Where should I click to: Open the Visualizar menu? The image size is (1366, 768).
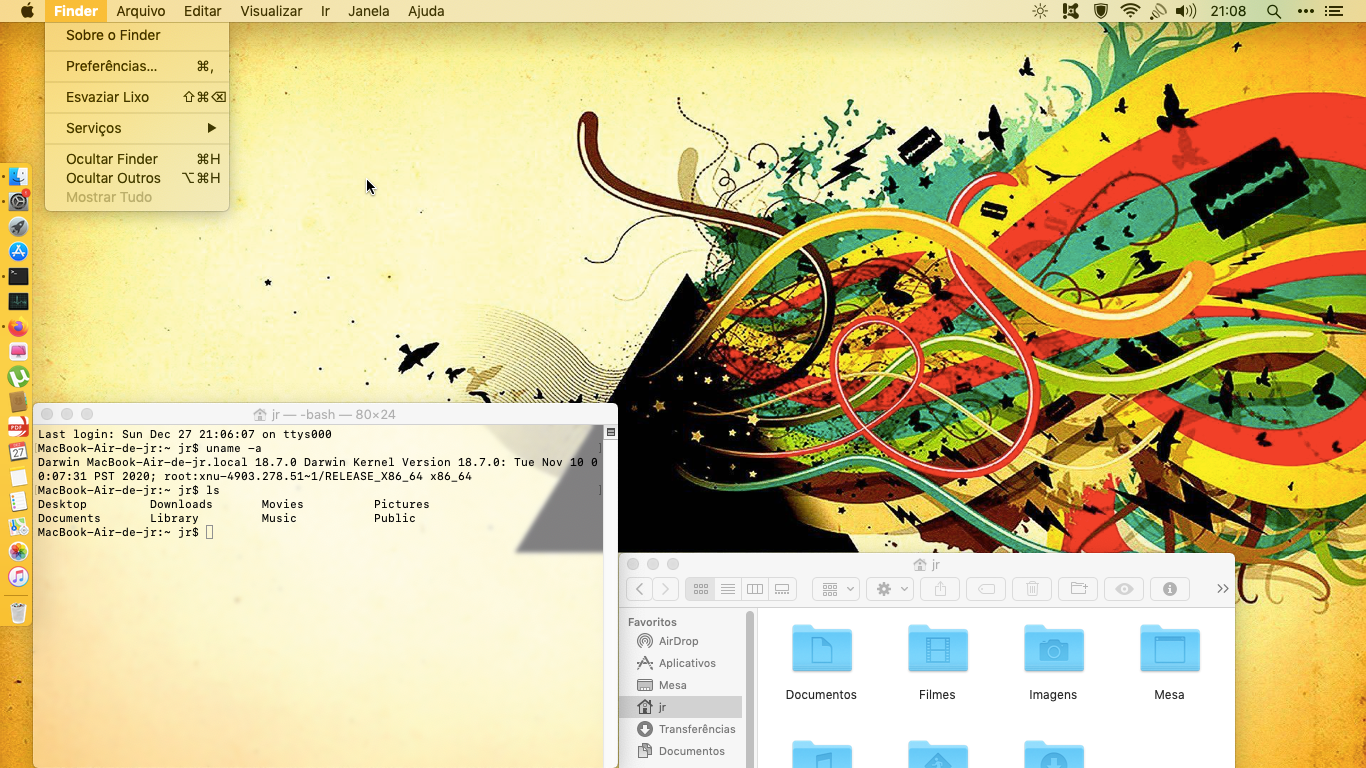click(271, 11)
